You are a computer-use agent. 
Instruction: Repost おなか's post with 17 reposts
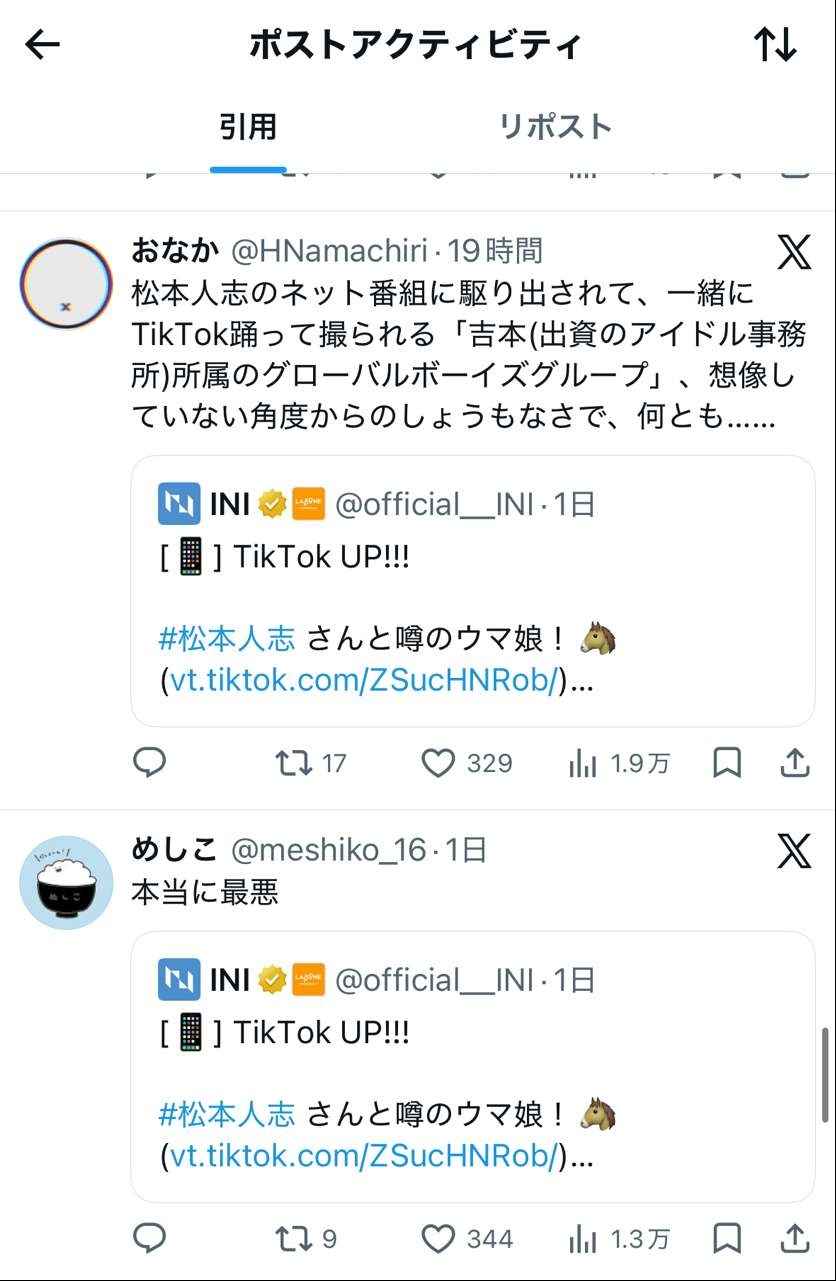(x=294, y=764)
